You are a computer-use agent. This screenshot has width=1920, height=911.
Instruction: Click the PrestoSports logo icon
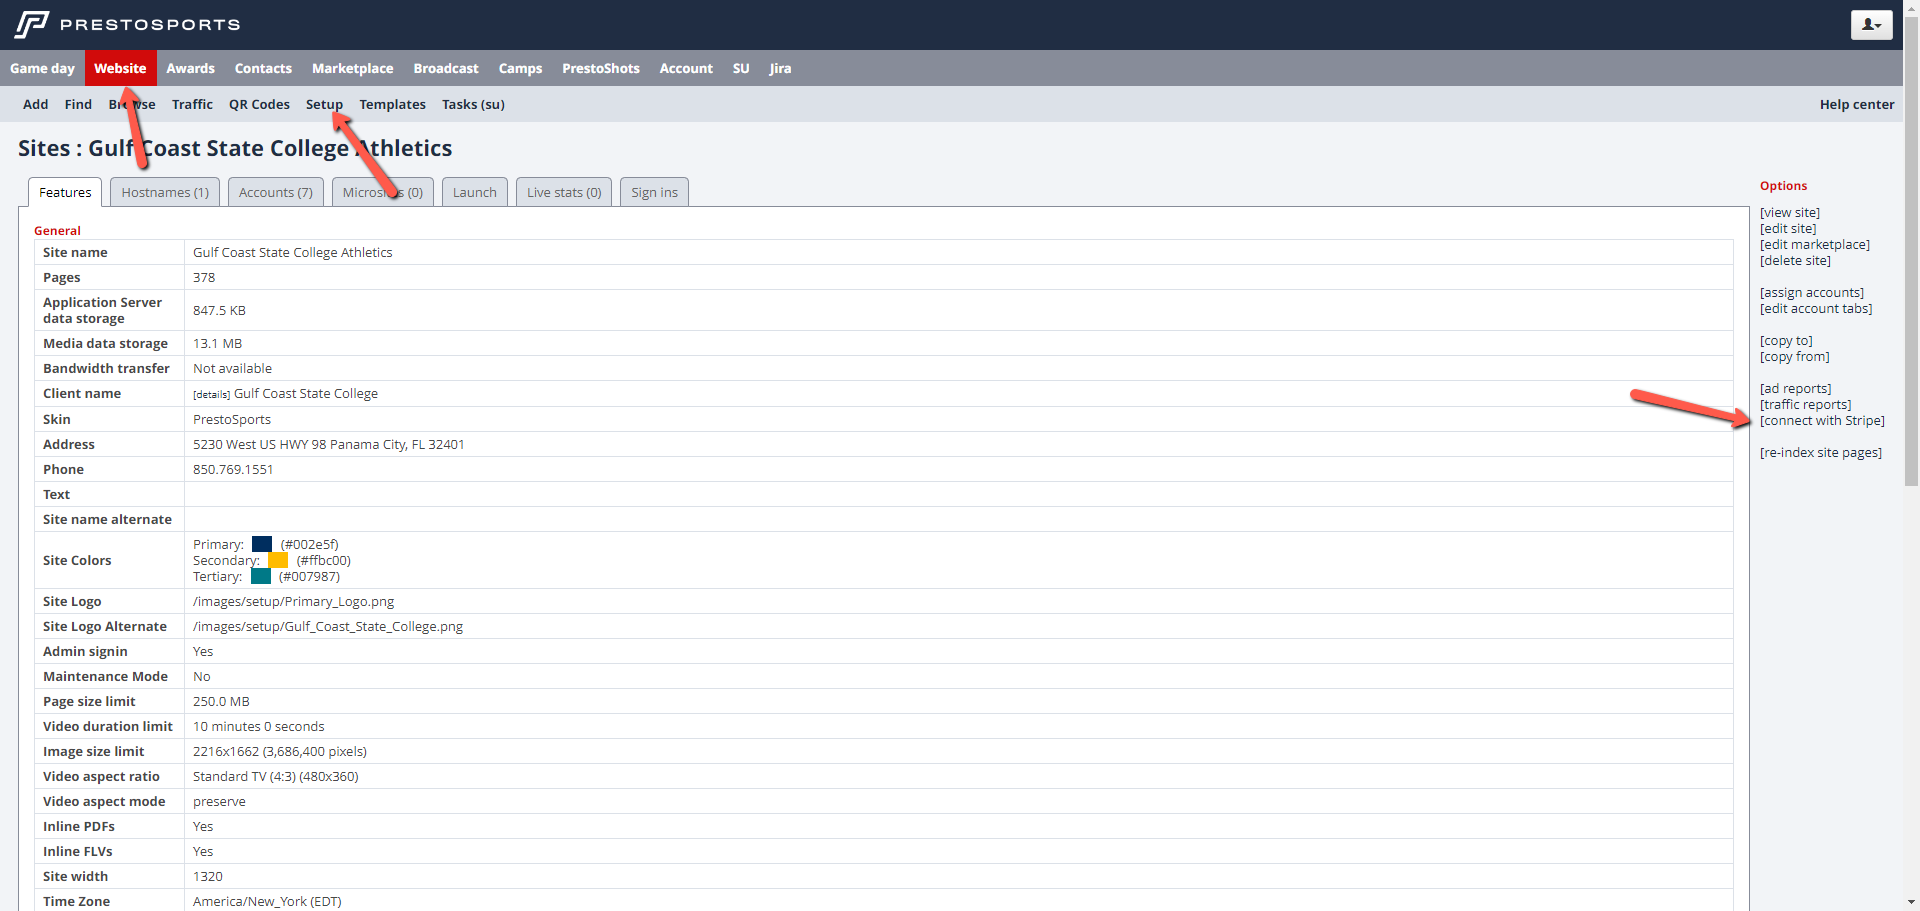pyautogui.click(x=31, y=24)
